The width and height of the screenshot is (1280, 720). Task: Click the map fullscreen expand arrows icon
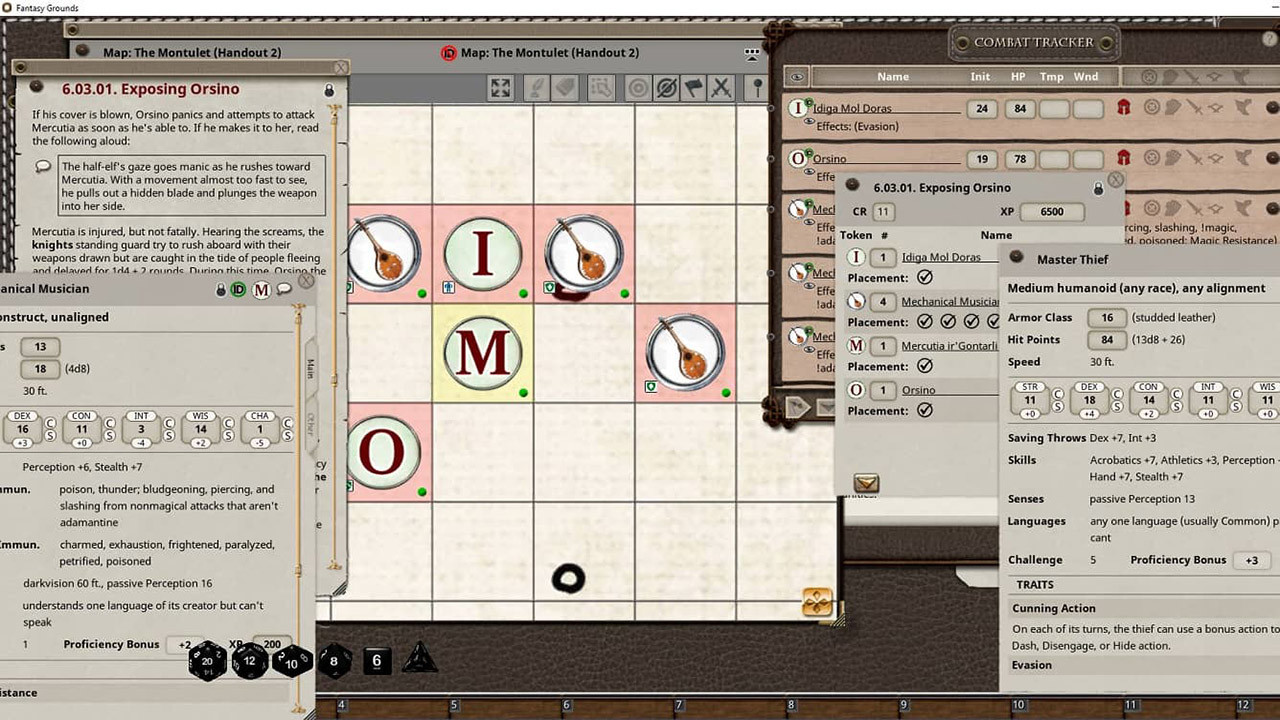coord(500,88)
